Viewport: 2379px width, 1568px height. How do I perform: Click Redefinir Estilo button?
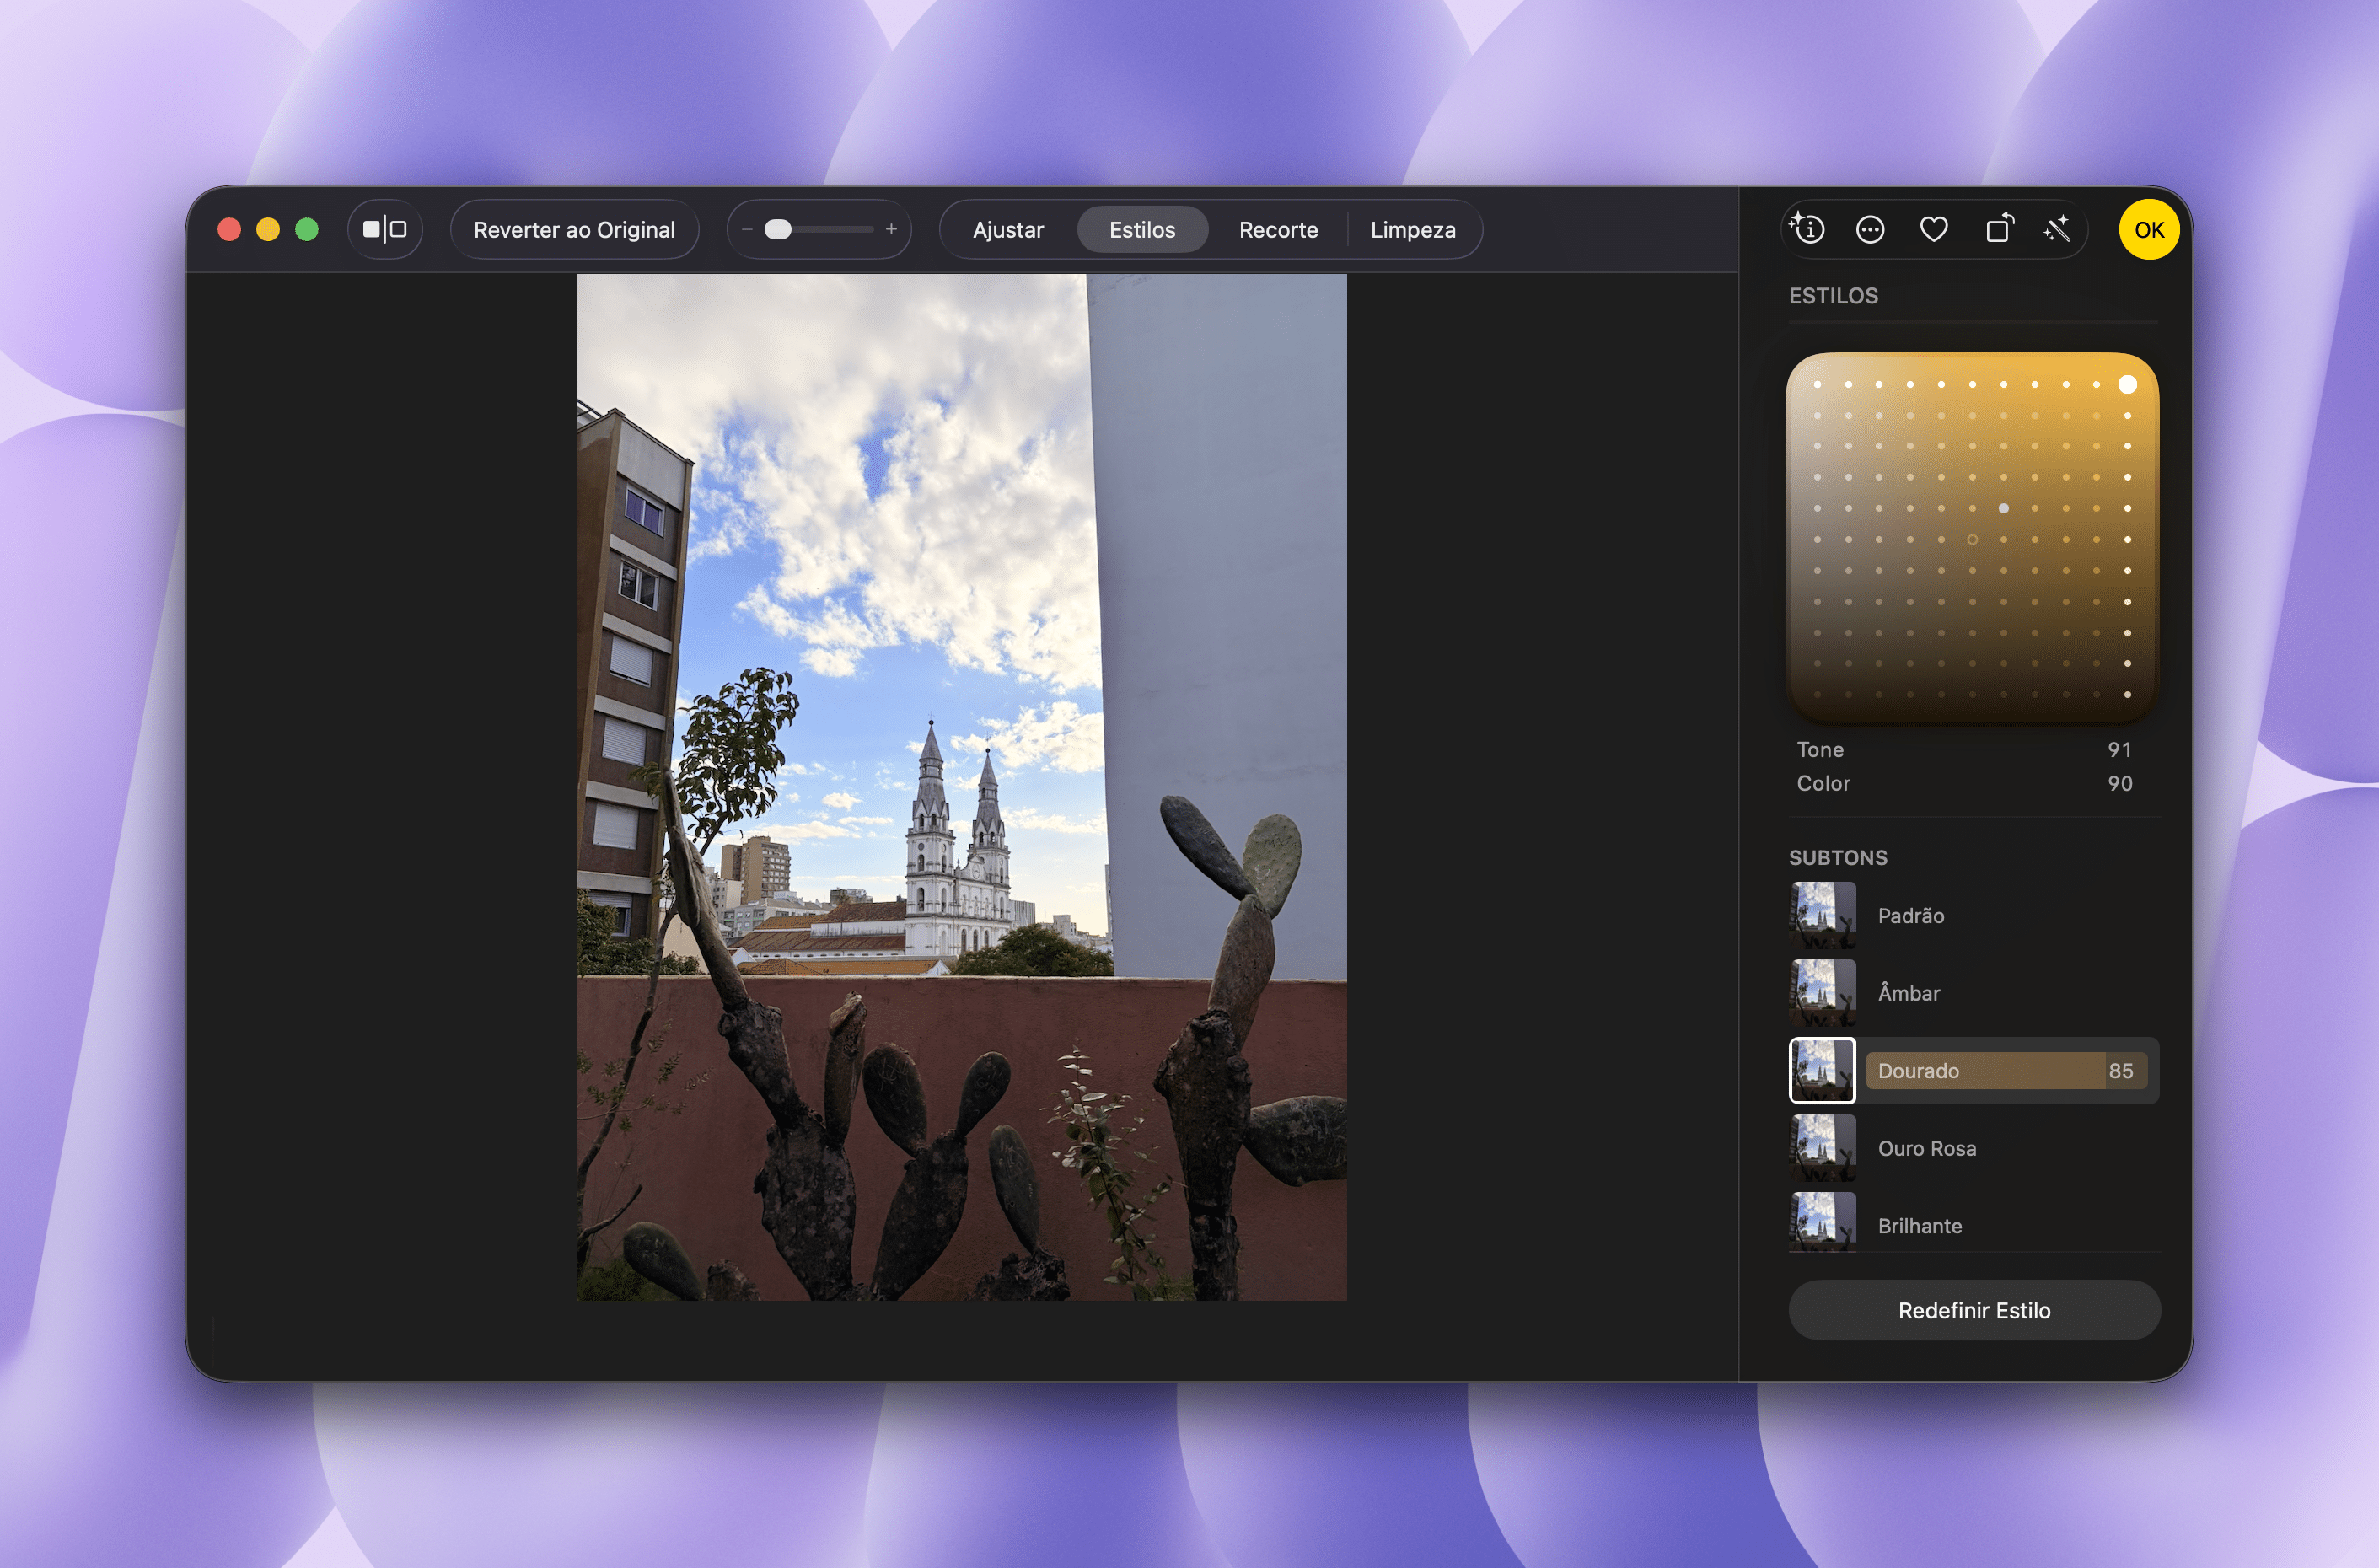[1973, 1310]
